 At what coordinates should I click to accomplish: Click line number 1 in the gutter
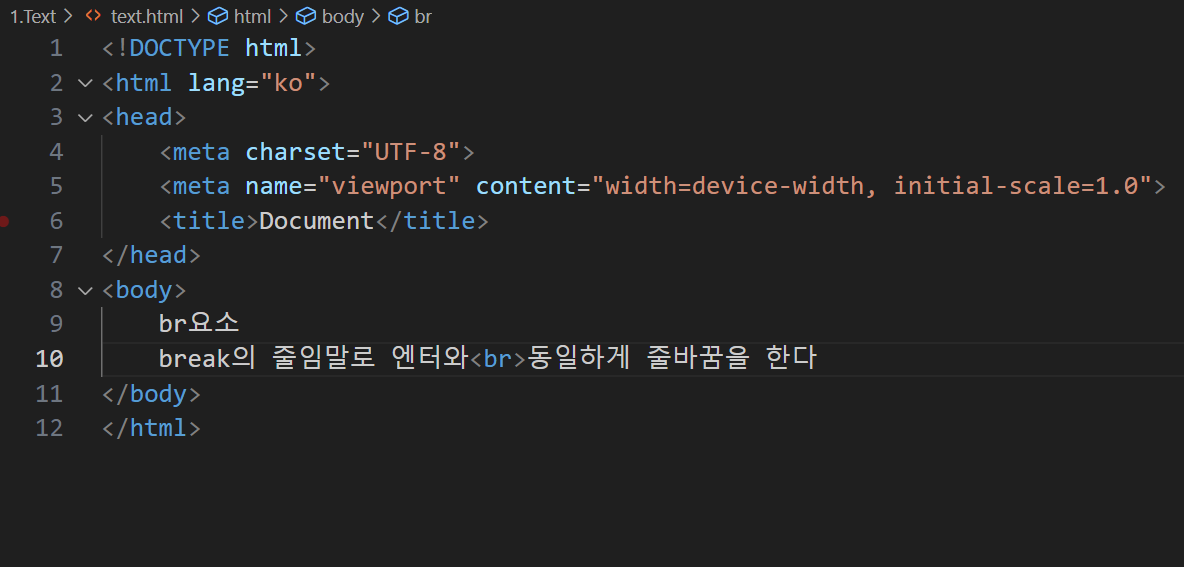point(56,49)
